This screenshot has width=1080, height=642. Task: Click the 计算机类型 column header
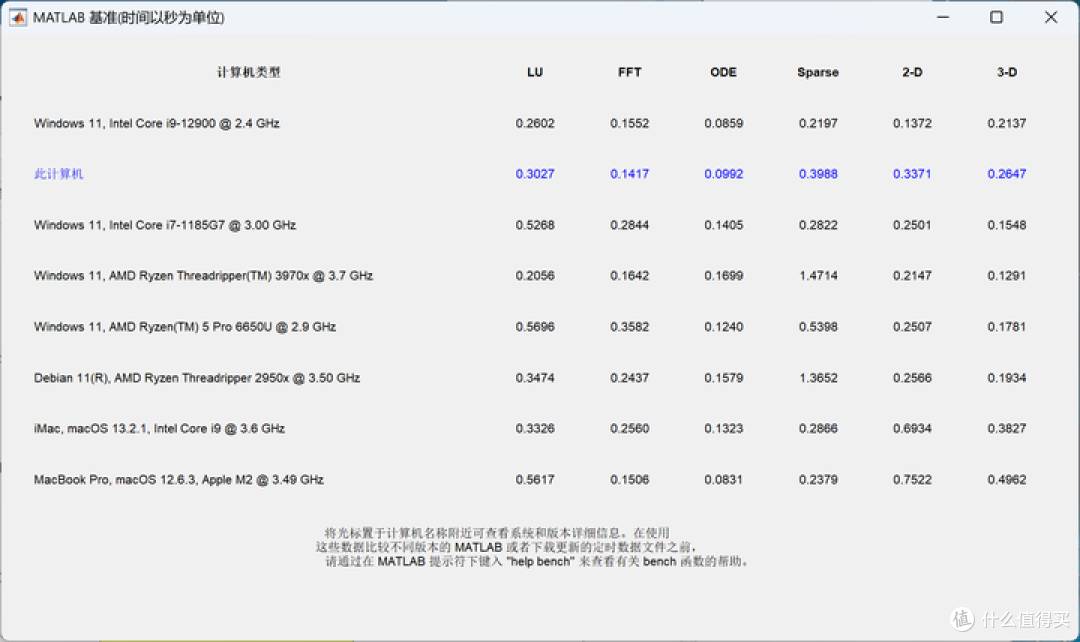tap(249, 72)
